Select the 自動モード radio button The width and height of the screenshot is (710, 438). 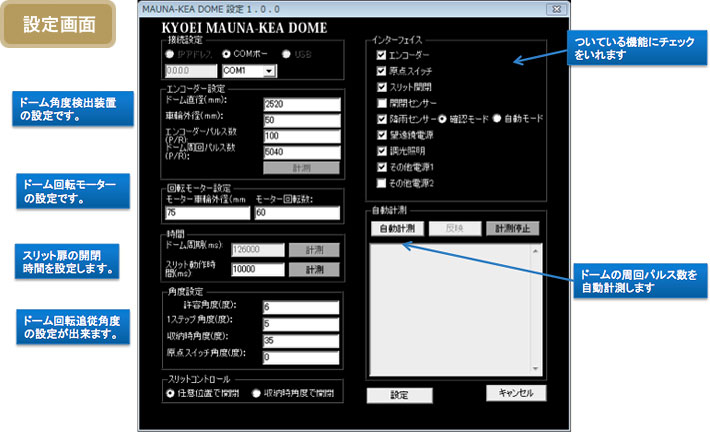497,119
